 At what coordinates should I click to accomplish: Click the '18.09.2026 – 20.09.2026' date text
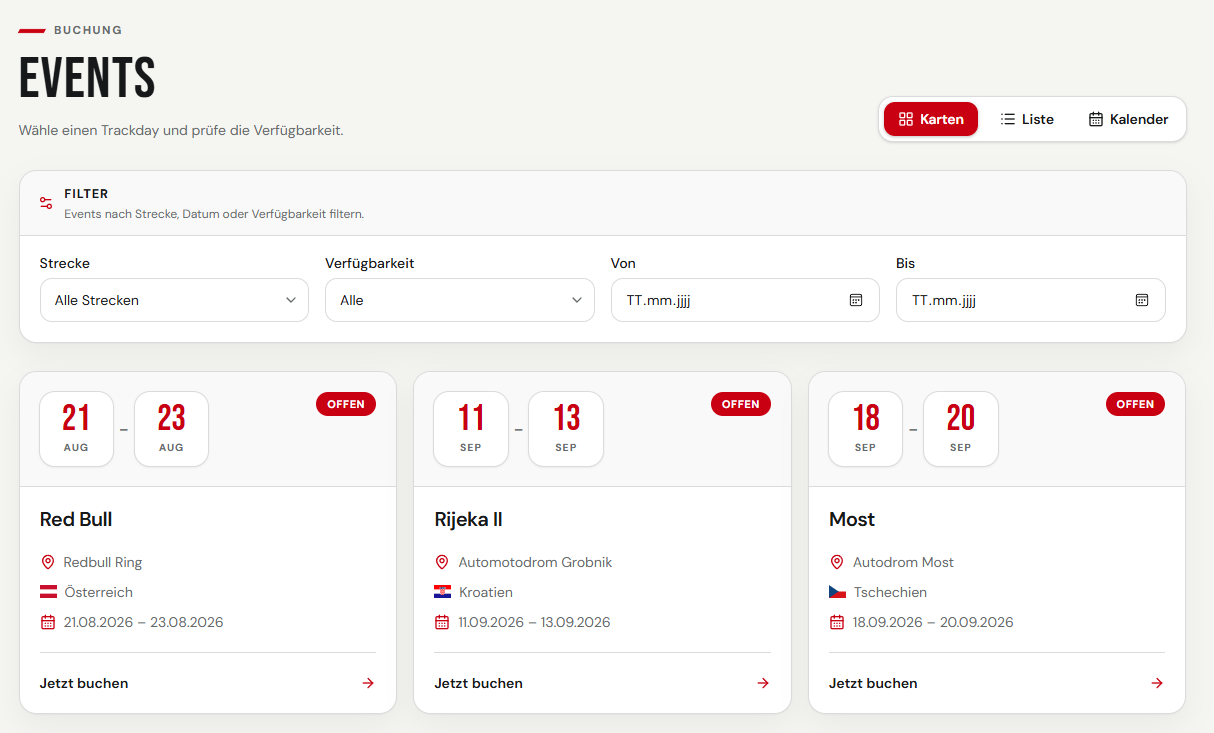click(933, 622)
